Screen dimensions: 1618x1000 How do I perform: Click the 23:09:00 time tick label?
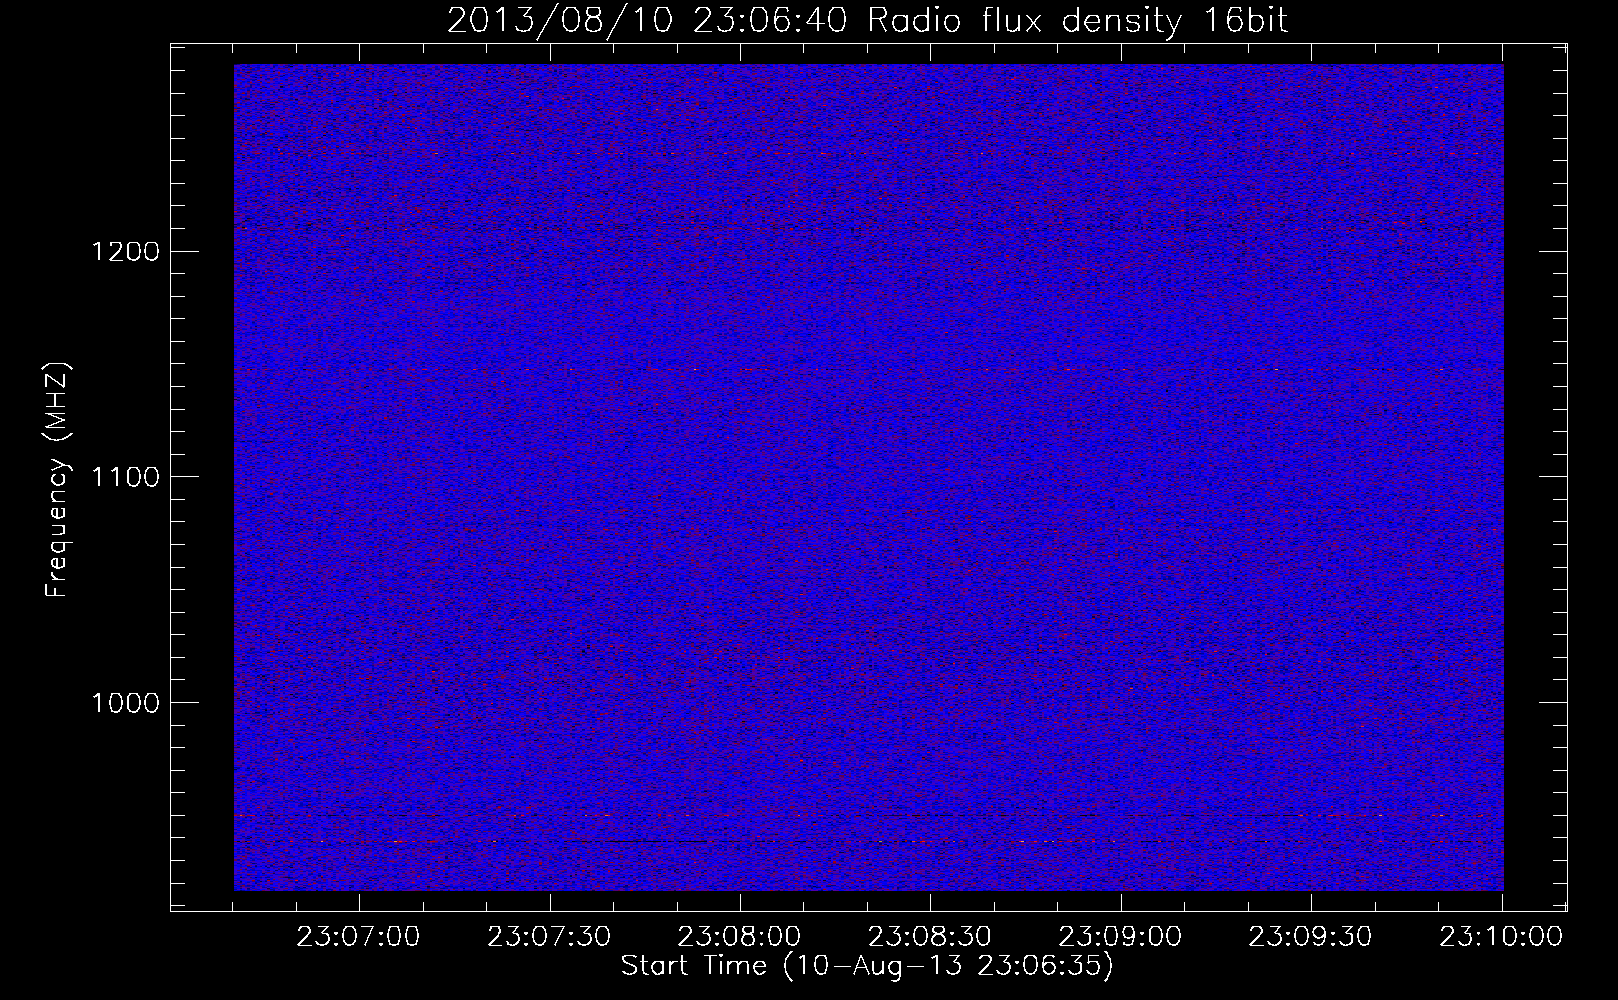click(x=1120, y=937)
